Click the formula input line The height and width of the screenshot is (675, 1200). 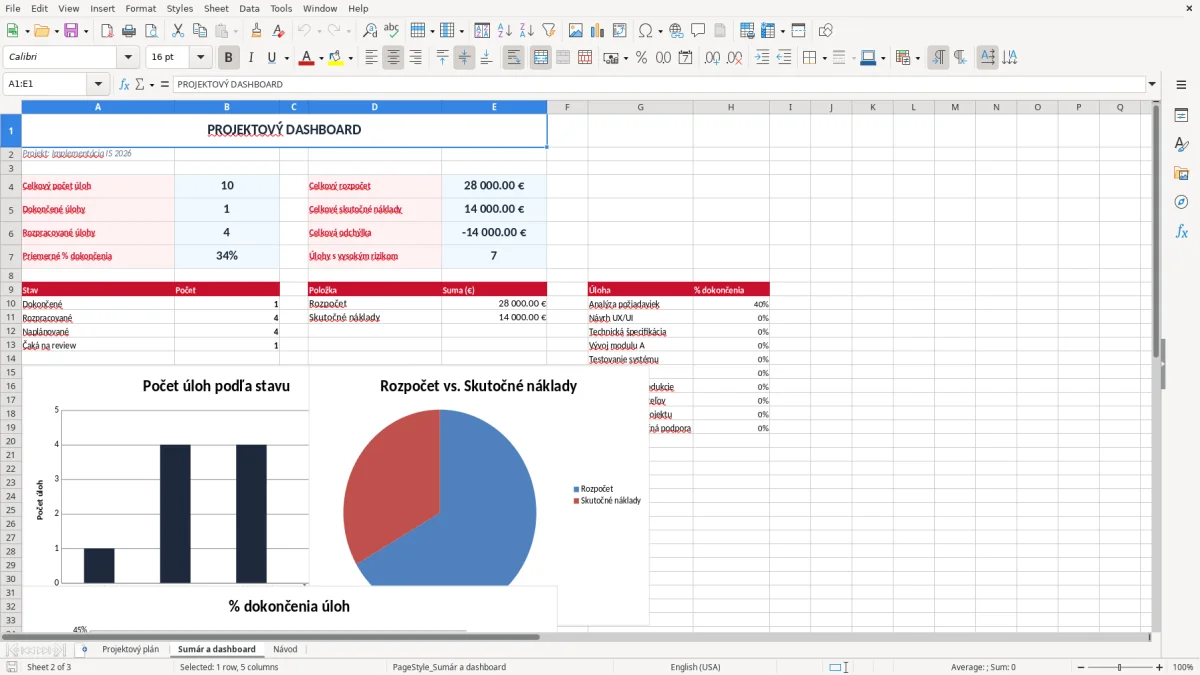(659, 84)
